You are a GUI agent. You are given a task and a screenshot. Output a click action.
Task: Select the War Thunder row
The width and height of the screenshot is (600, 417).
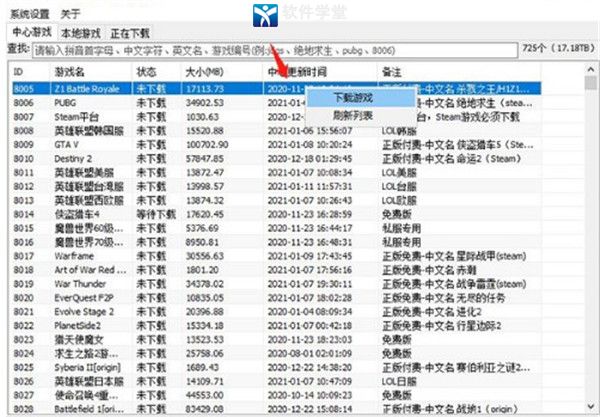pyautogui.click(x=276, y=284)
